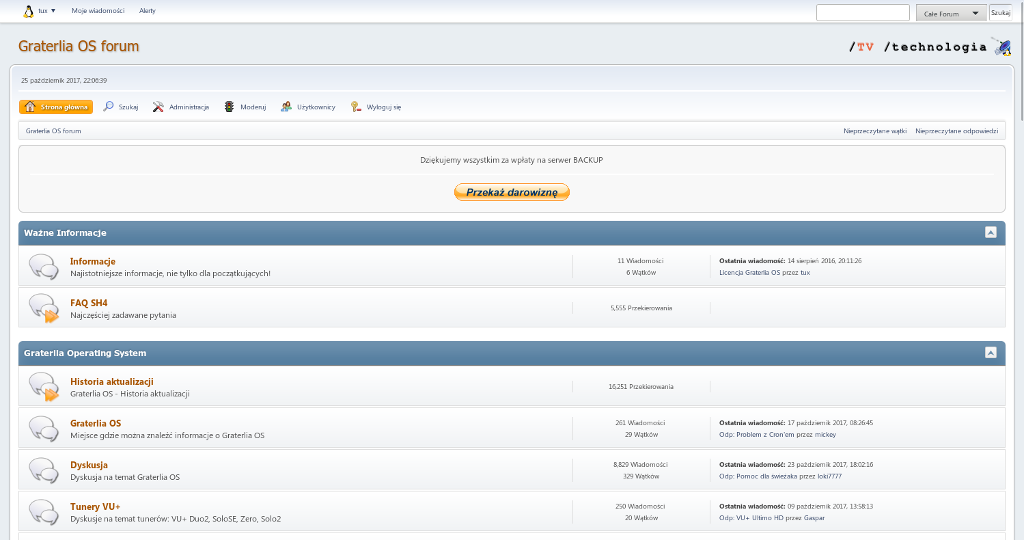Click the Graterlia OS forum title
The width and height of the screenshot is (1024, 540).
coord(78,46)
